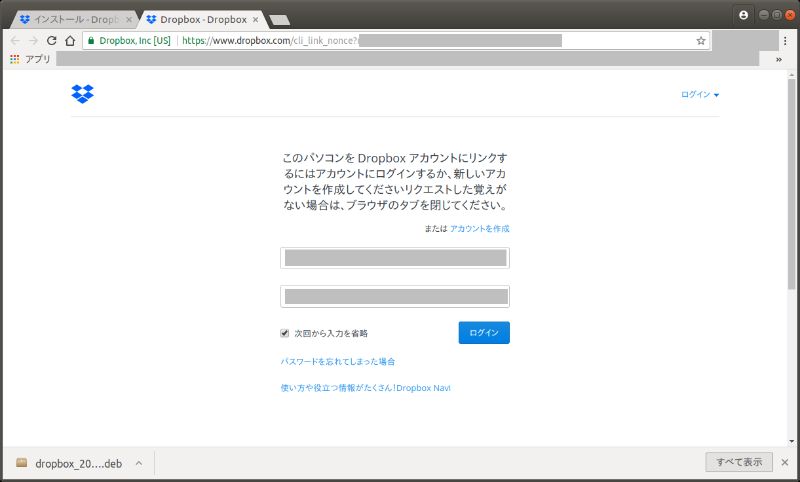The width and height of the screenshot is (800, 482).
Task: Open a new tab
Action: [x=280, y=20]
